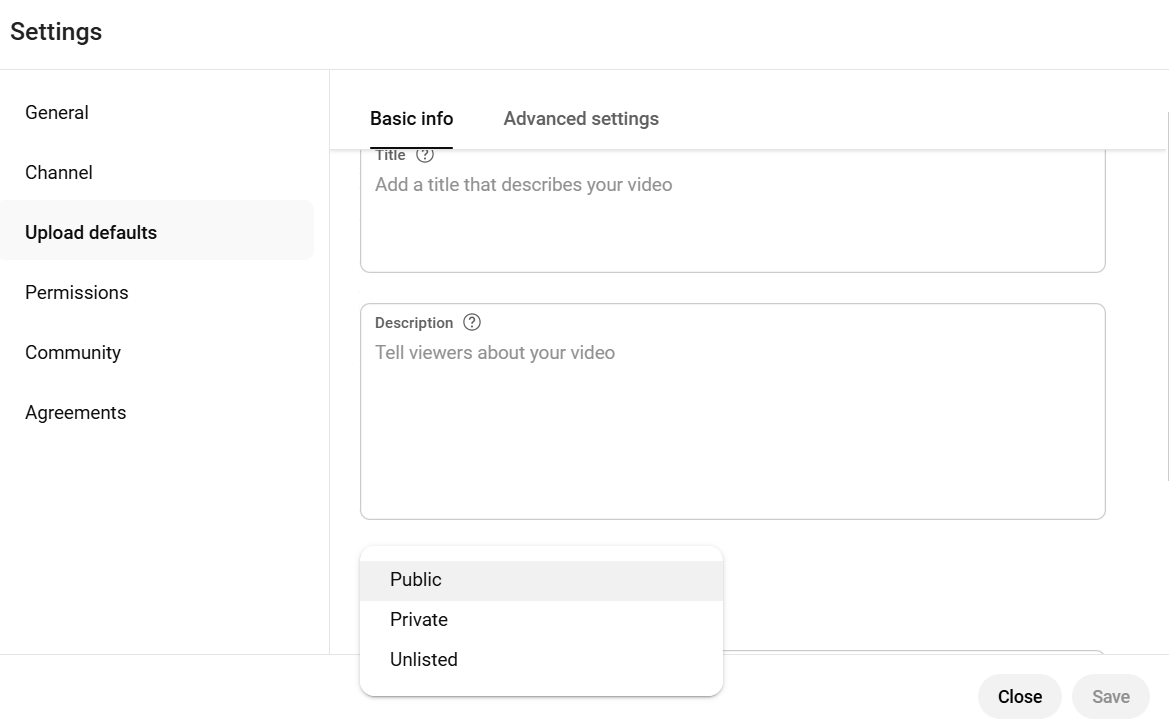This screenshot has height=728, width=1169.
Task: Open the General settings section
Action: click(x=56, y=112)
